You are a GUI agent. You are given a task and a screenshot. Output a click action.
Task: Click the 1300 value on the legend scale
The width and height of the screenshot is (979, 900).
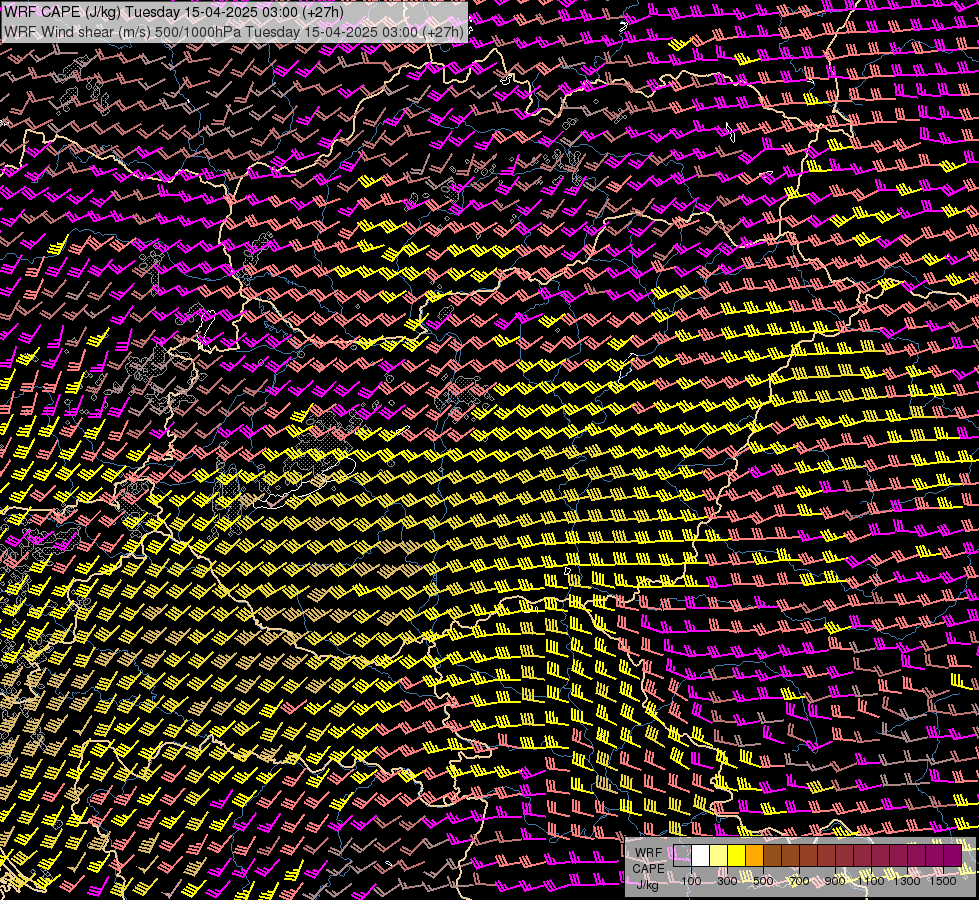coord(907,881)
